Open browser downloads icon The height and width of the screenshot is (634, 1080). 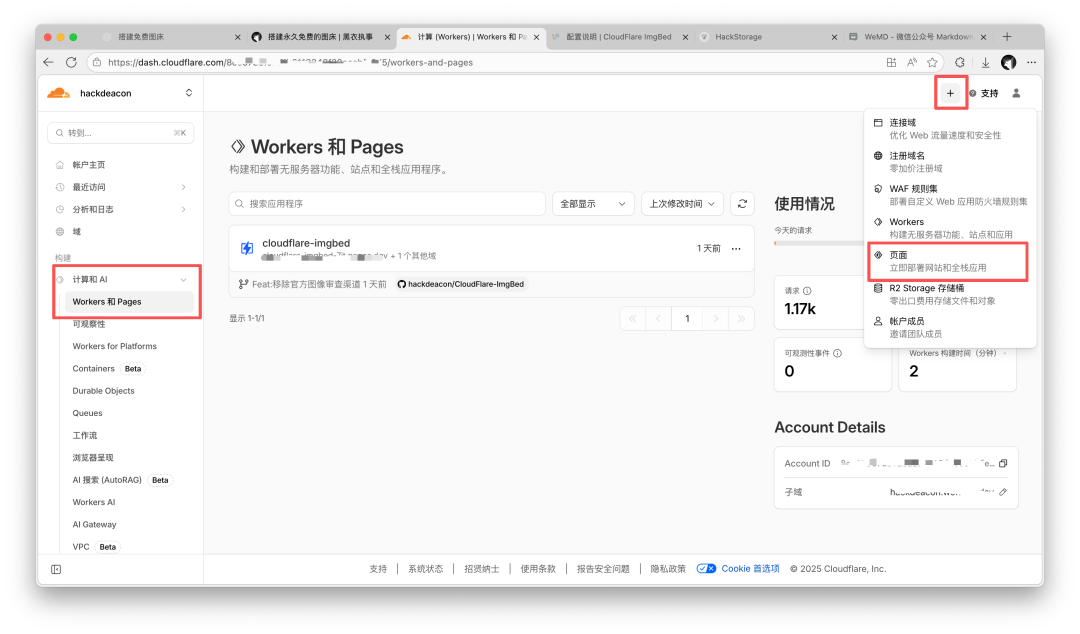pyautogui.click(x=986, y=62)
